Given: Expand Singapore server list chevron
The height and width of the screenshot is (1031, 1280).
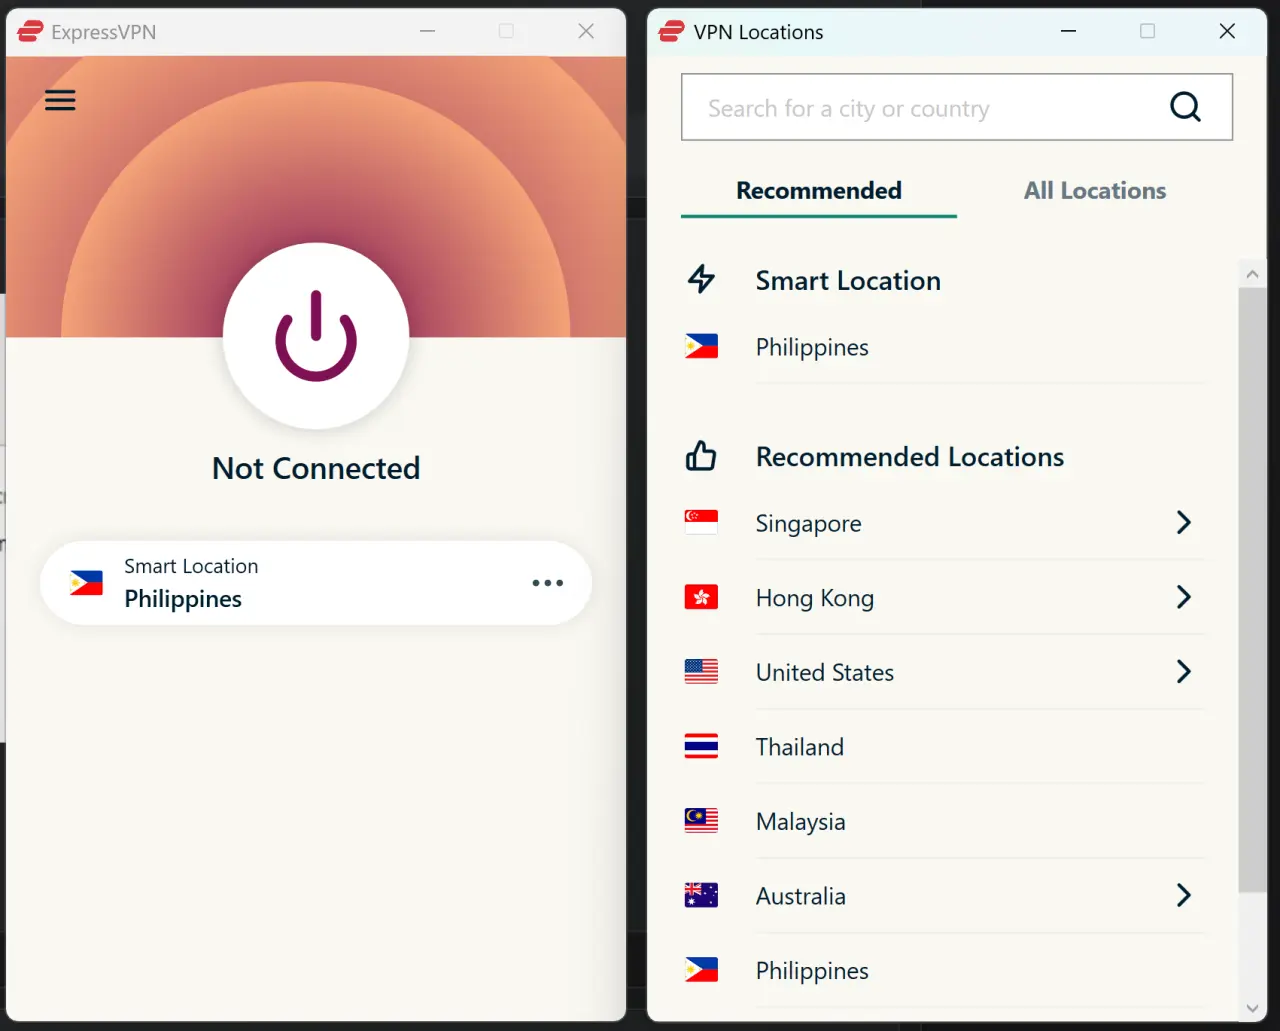Looking at the screenshot, I should coord(1184,522).
